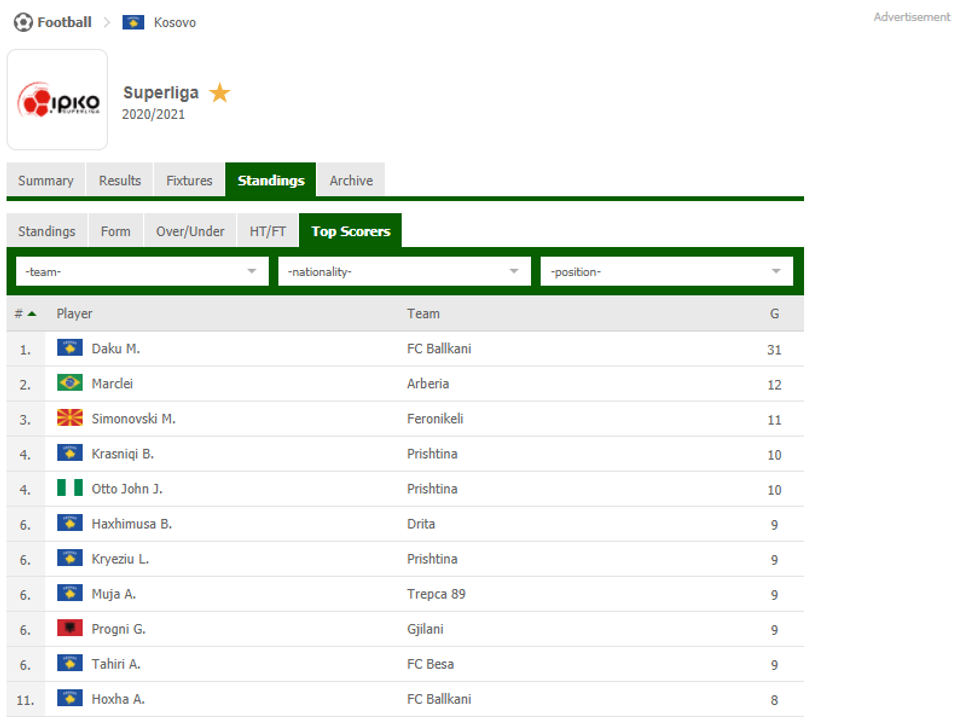Expand the -nationality- filter dropdown

pyautogui.click(x=404, y=271)
